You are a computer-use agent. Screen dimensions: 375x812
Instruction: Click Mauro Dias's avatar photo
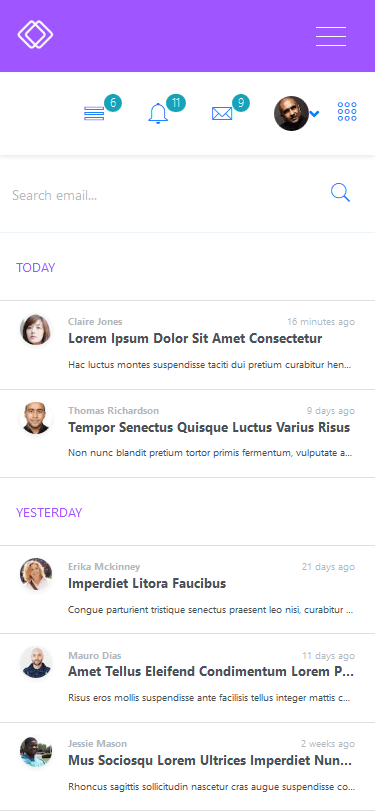(x=36, y=663)
